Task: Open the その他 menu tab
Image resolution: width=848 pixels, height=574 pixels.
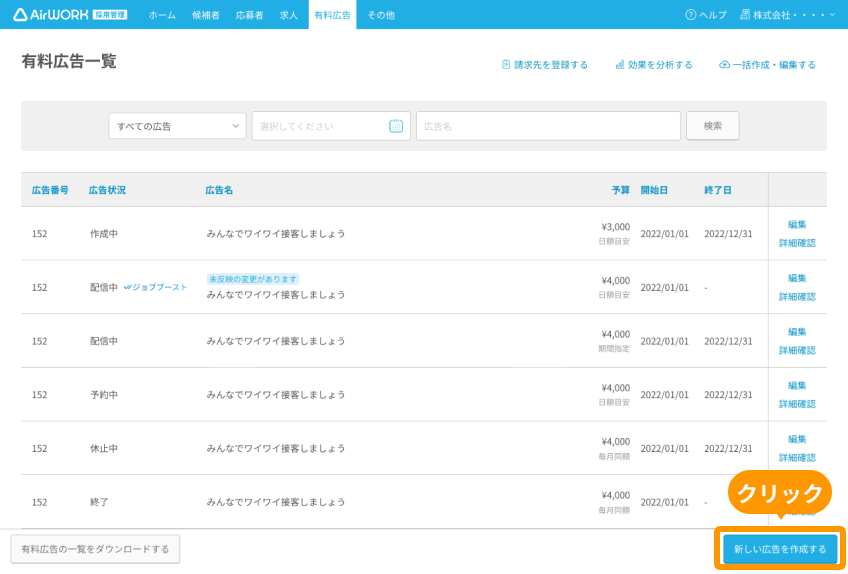Action: [381, 15]
